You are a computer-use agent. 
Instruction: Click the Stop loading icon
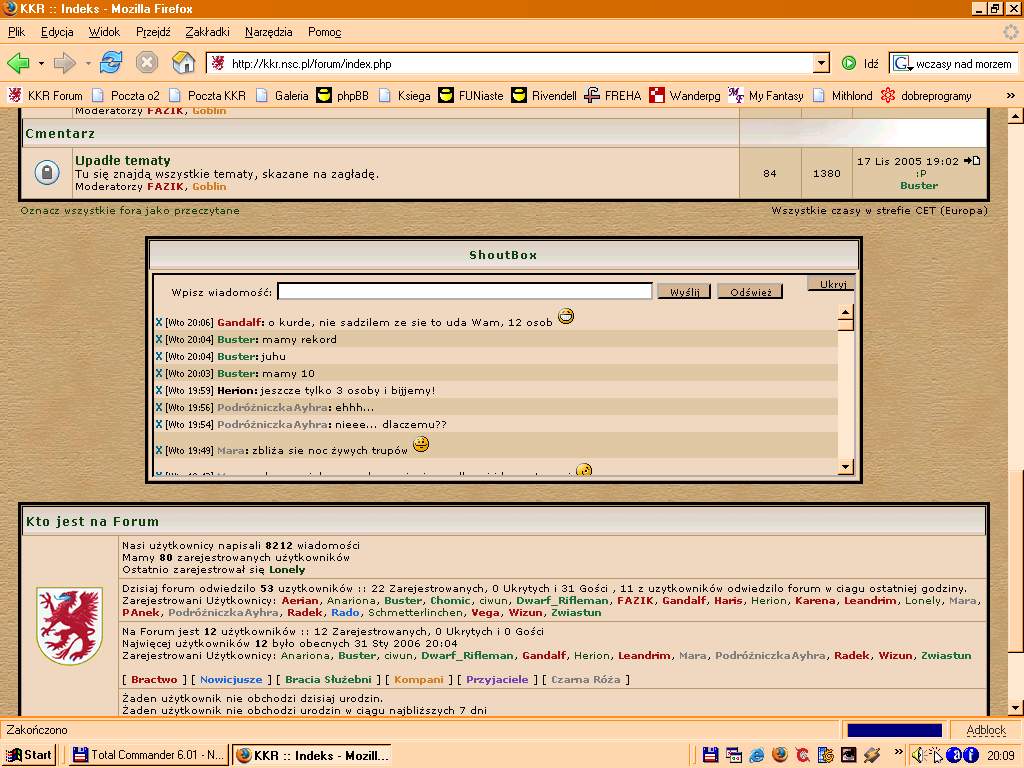pos(147,63)
